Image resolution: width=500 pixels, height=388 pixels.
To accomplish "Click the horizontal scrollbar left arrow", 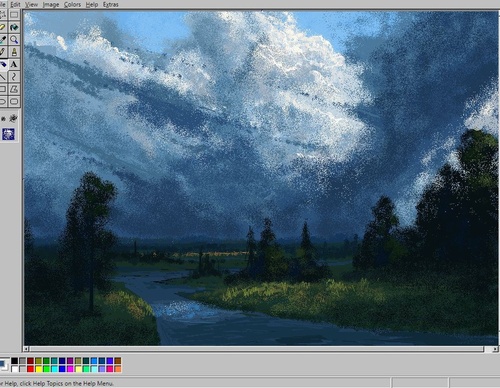I will coord(26,349).
